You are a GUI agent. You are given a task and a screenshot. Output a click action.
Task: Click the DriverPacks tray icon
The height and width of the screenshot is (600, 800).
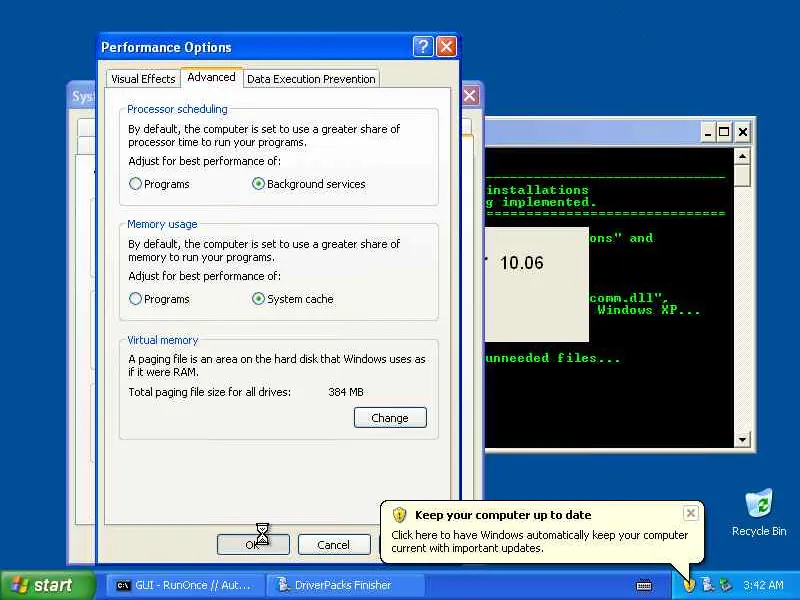(x=708, y=585)
